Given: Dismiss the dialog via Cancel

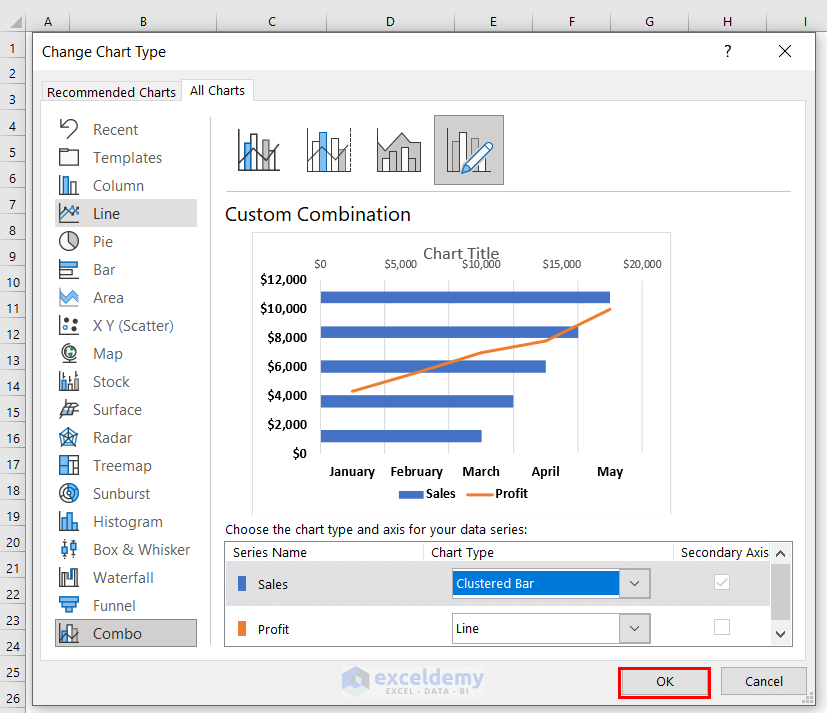Looking at the screenshot, I should [763, 681].
